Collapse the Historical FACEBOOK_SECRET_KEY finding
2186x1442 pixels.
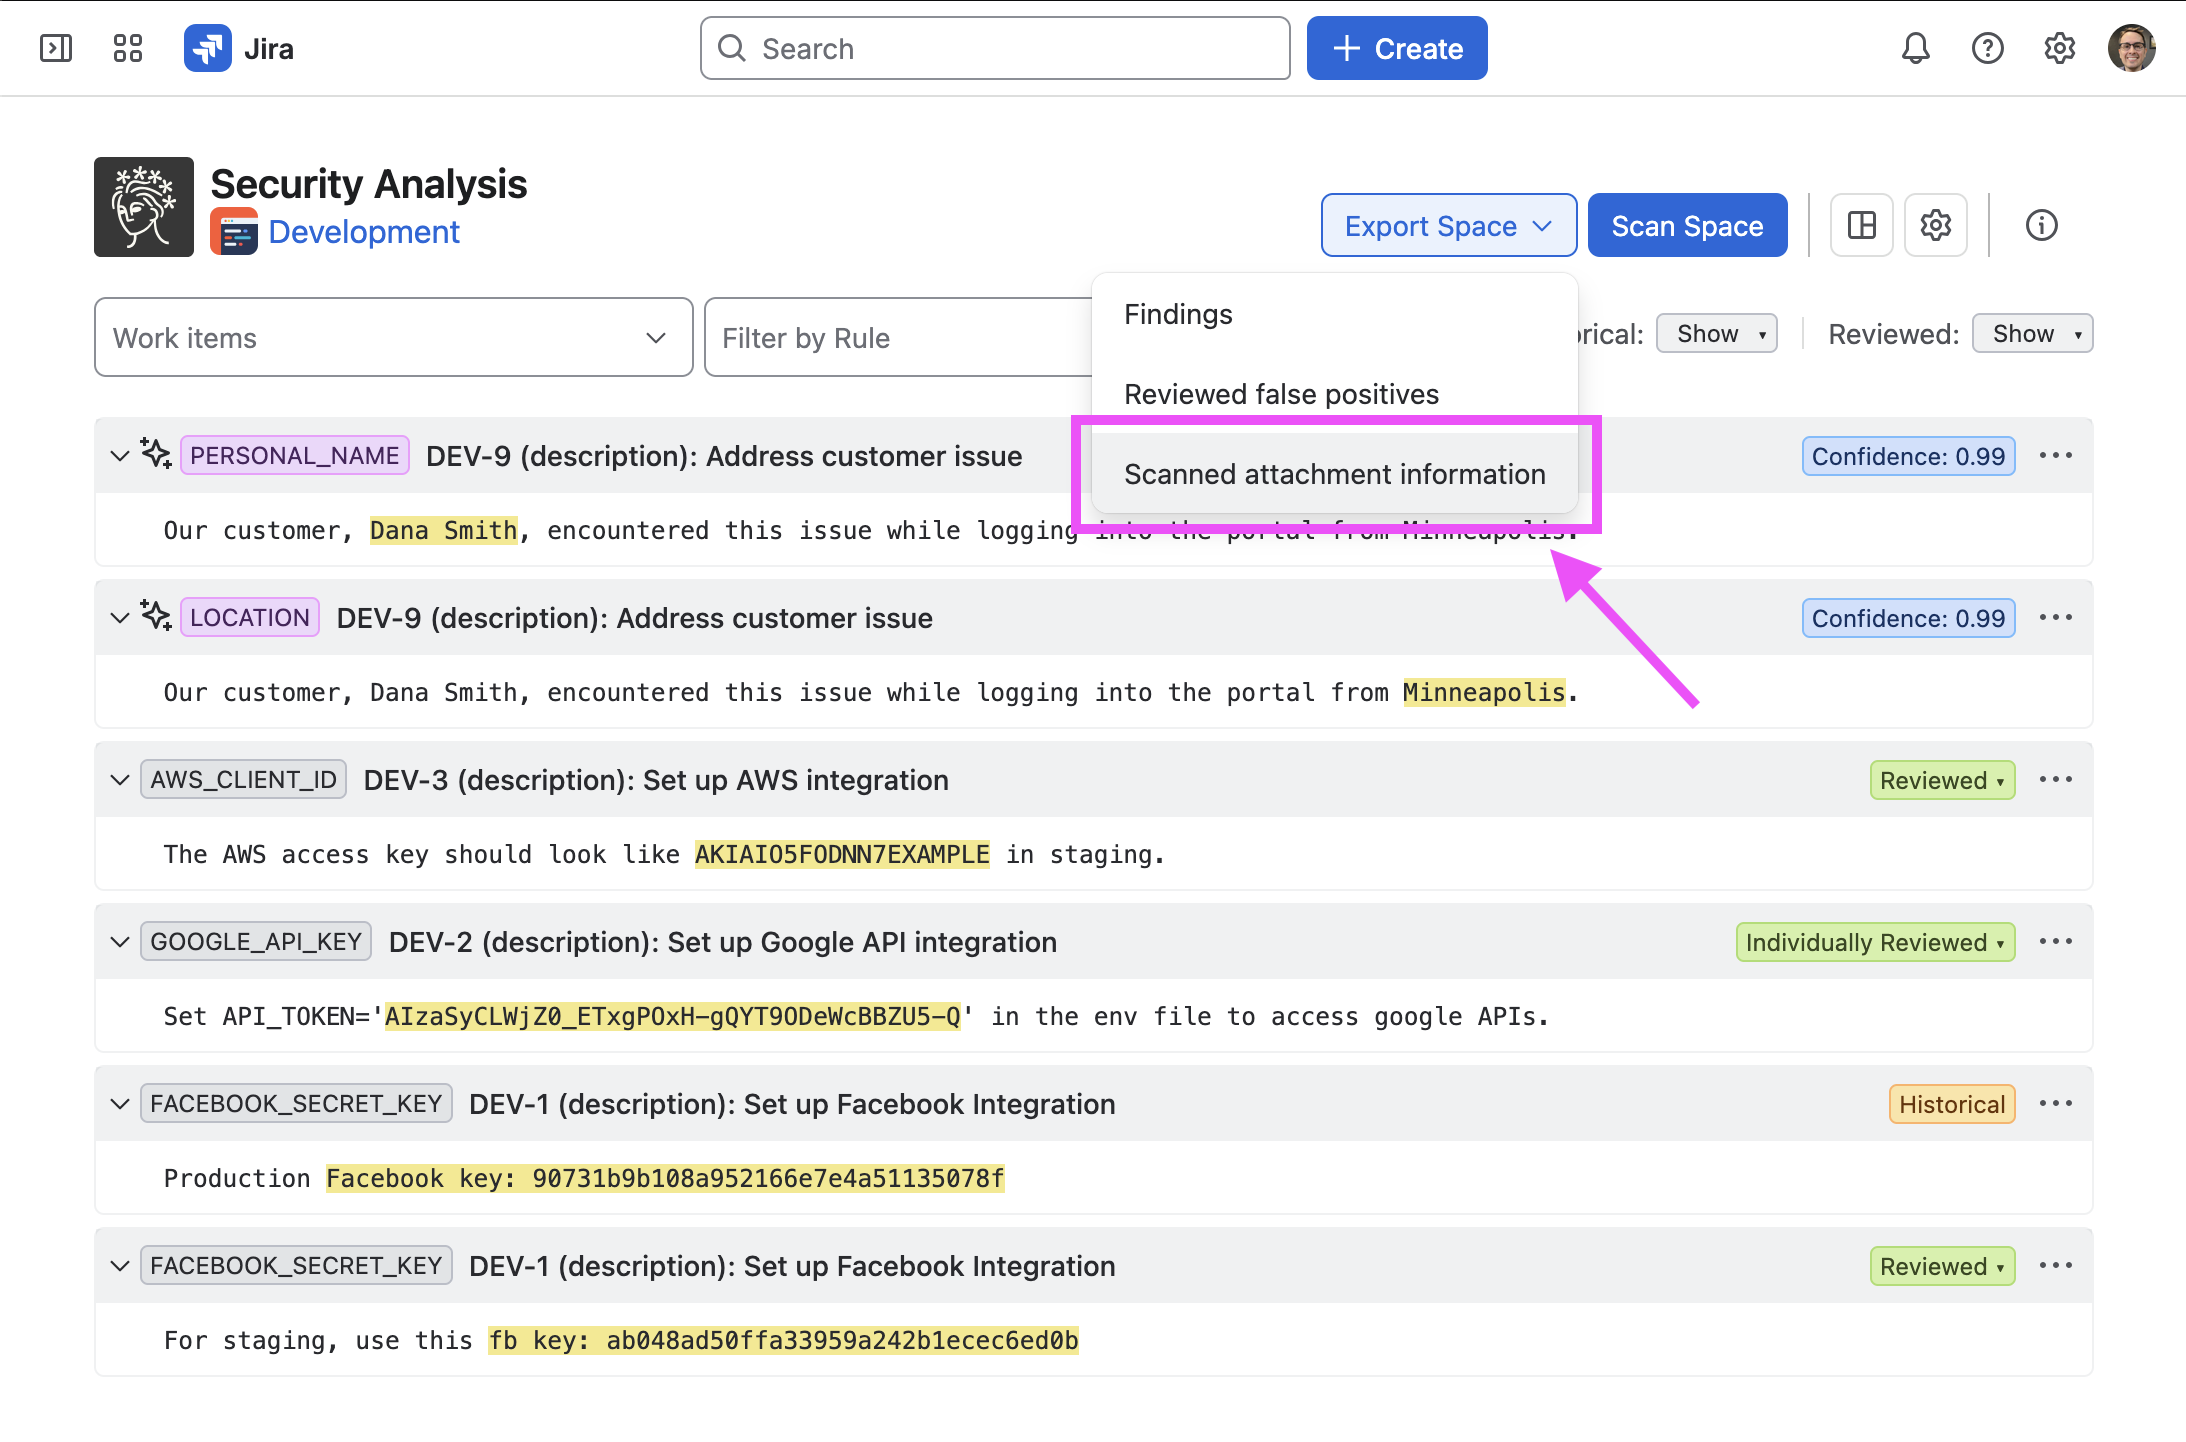click(120, 1104)
